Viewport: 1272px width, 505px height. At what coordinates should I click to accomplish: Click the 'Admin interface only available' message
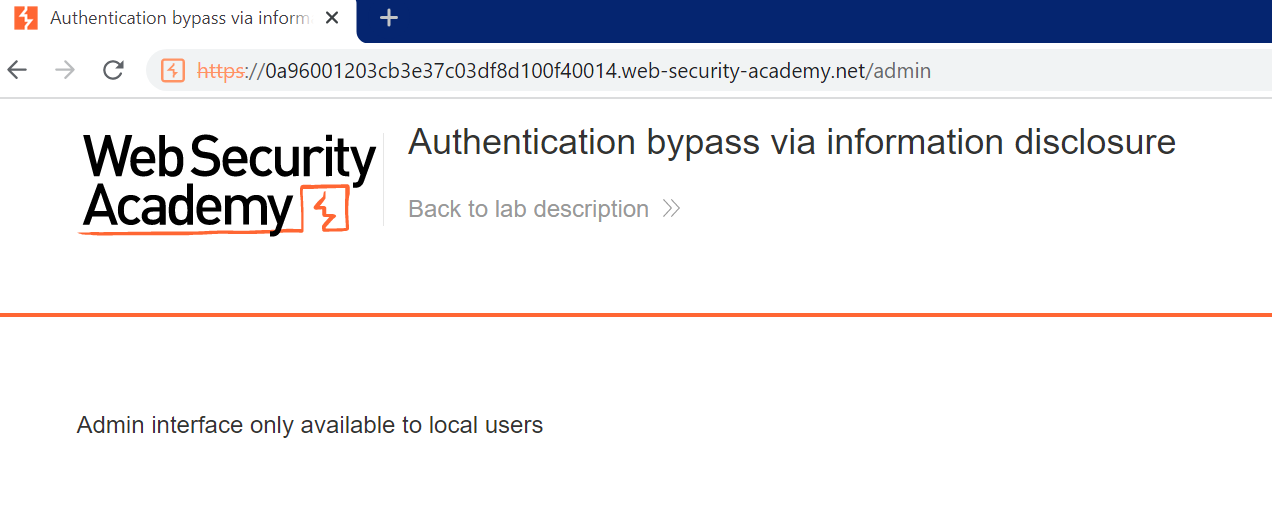pyautogui.click(x=310, y=425)
